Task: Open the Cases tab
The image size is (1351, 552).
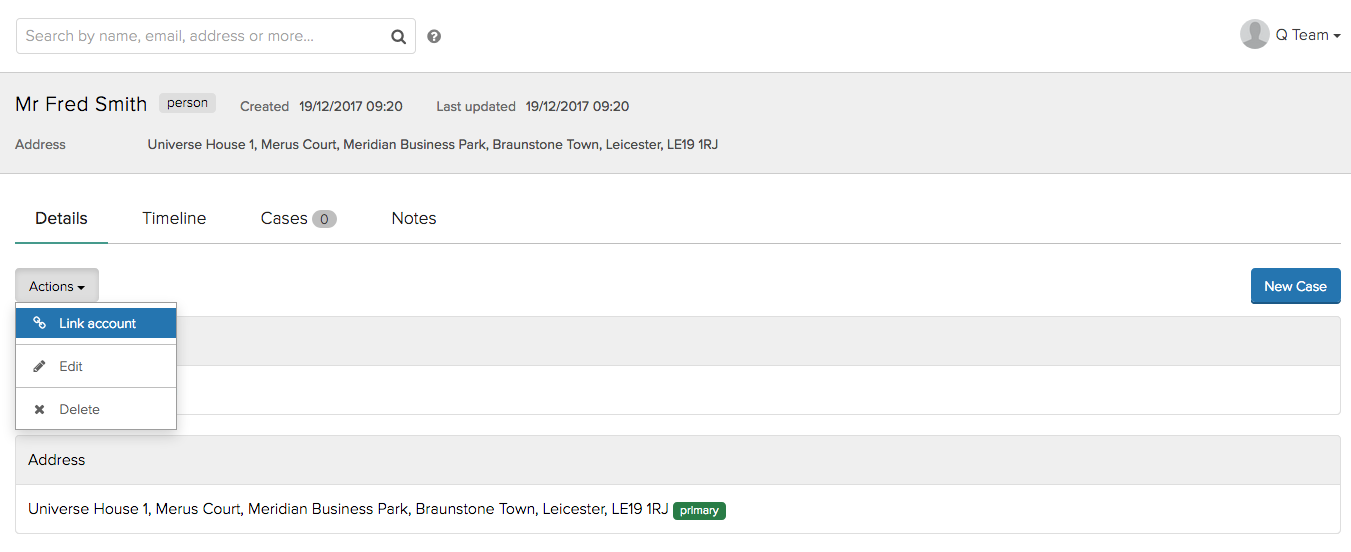Action: pos(298,218)
